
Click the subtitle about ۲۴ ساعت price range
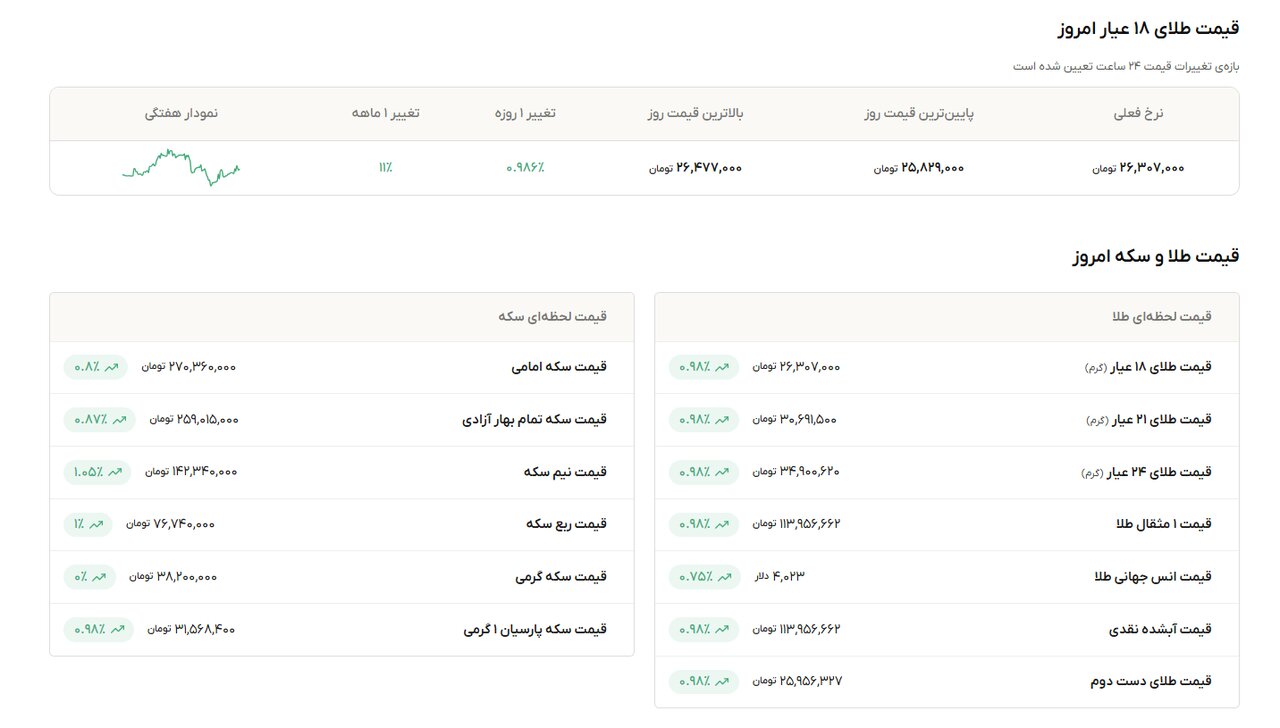pyautogui.click(x=1126, y=66)
